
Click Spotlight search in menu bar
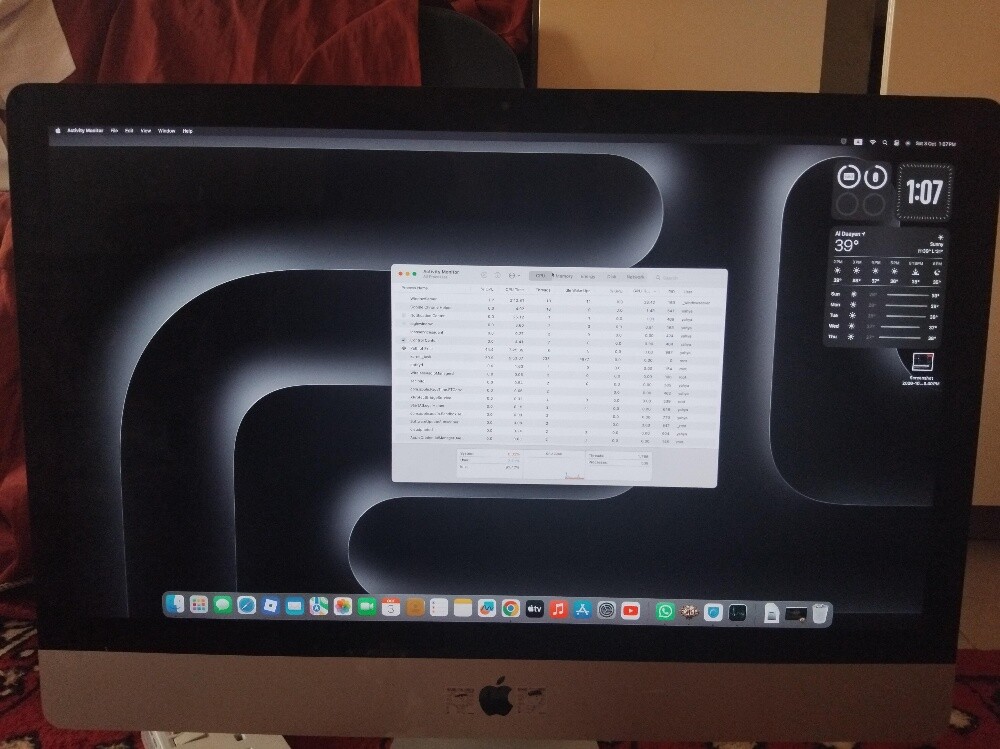(885, 143)
